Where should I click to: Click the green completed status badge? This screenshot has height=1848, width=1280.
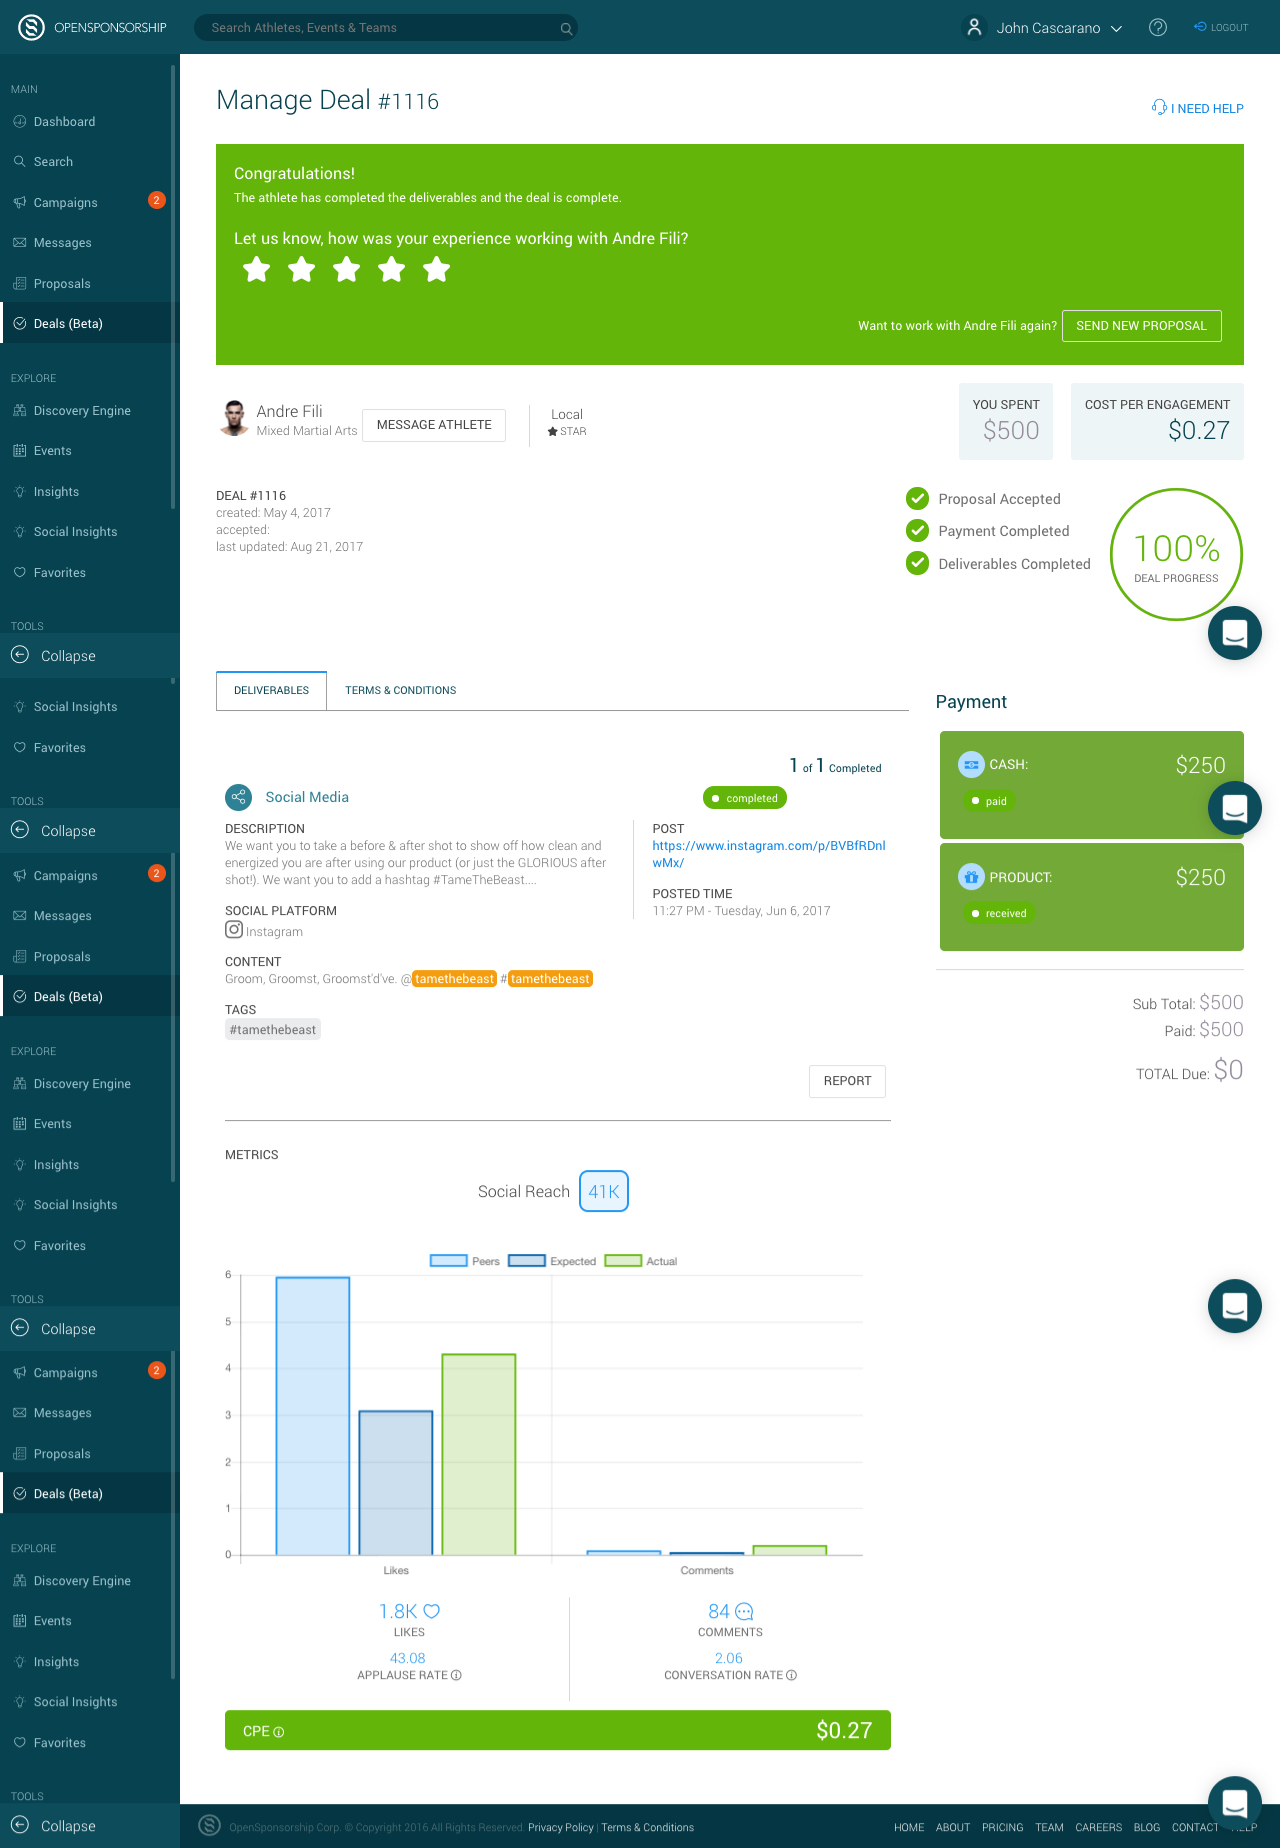tap(745, 798)
